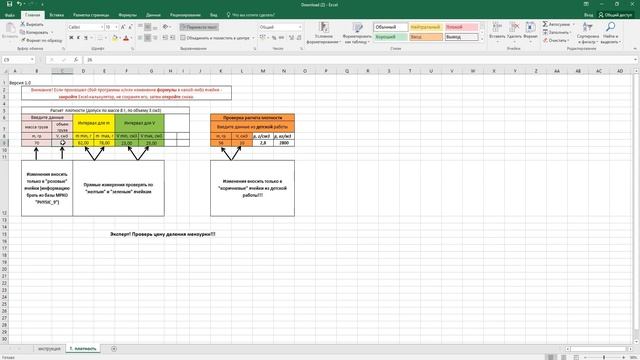Select the pink cell containing 70
The height and width of the screenshot is (360, 640).
[37, 143]
